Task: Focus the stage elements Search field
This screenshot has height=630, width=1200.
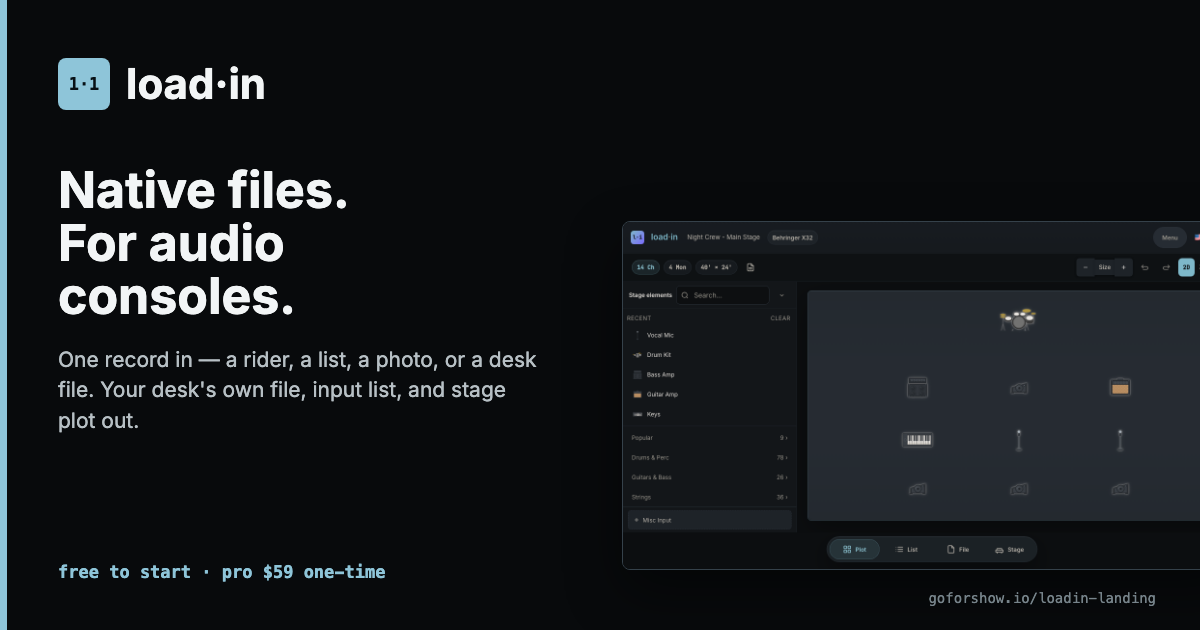Action: [723, 296]
